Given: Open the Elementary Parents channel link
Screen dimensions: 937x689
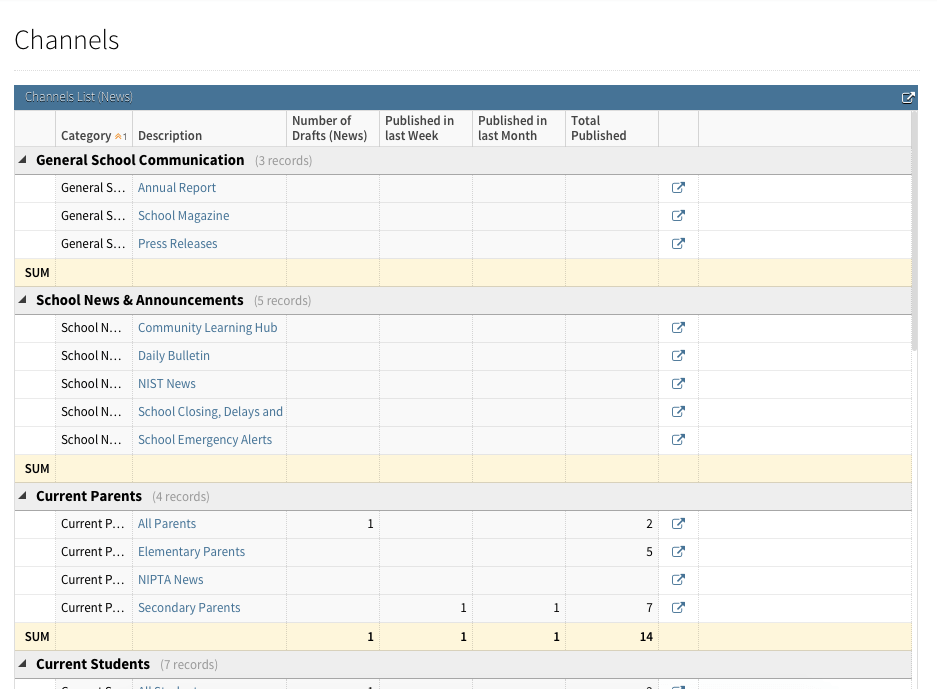Looking at the screenshot, I should [191, 552].
